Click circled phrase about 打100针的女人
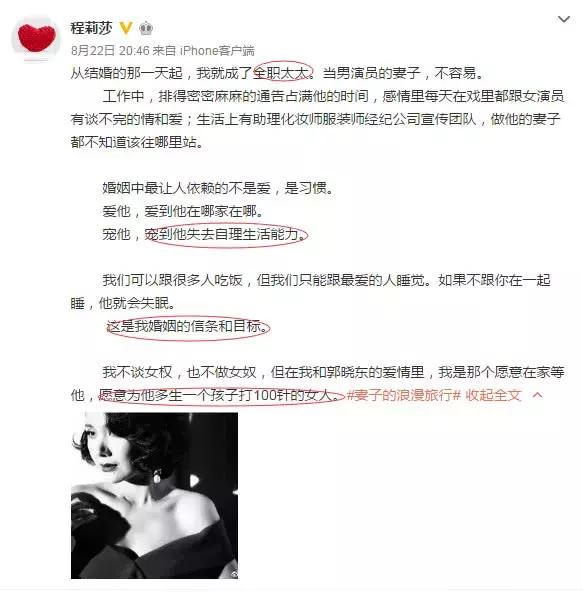The width and height of the screenshot is (583, 593). point(221,396)
